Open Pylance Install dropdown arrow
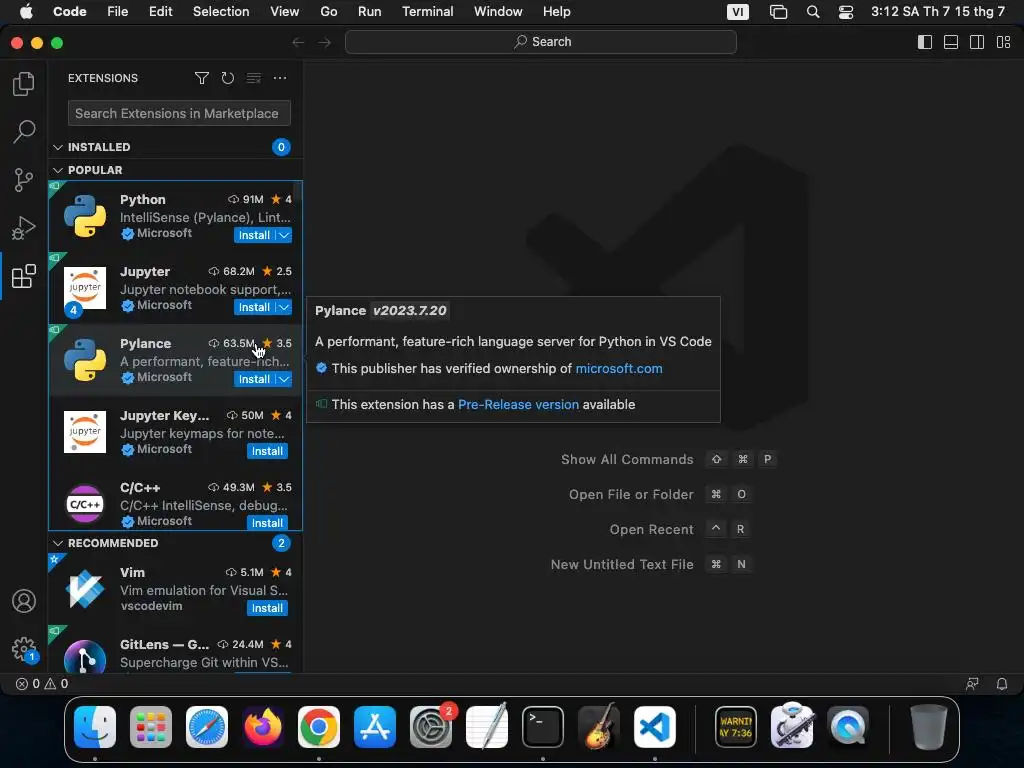1024x768 pixels. (284, 379)
